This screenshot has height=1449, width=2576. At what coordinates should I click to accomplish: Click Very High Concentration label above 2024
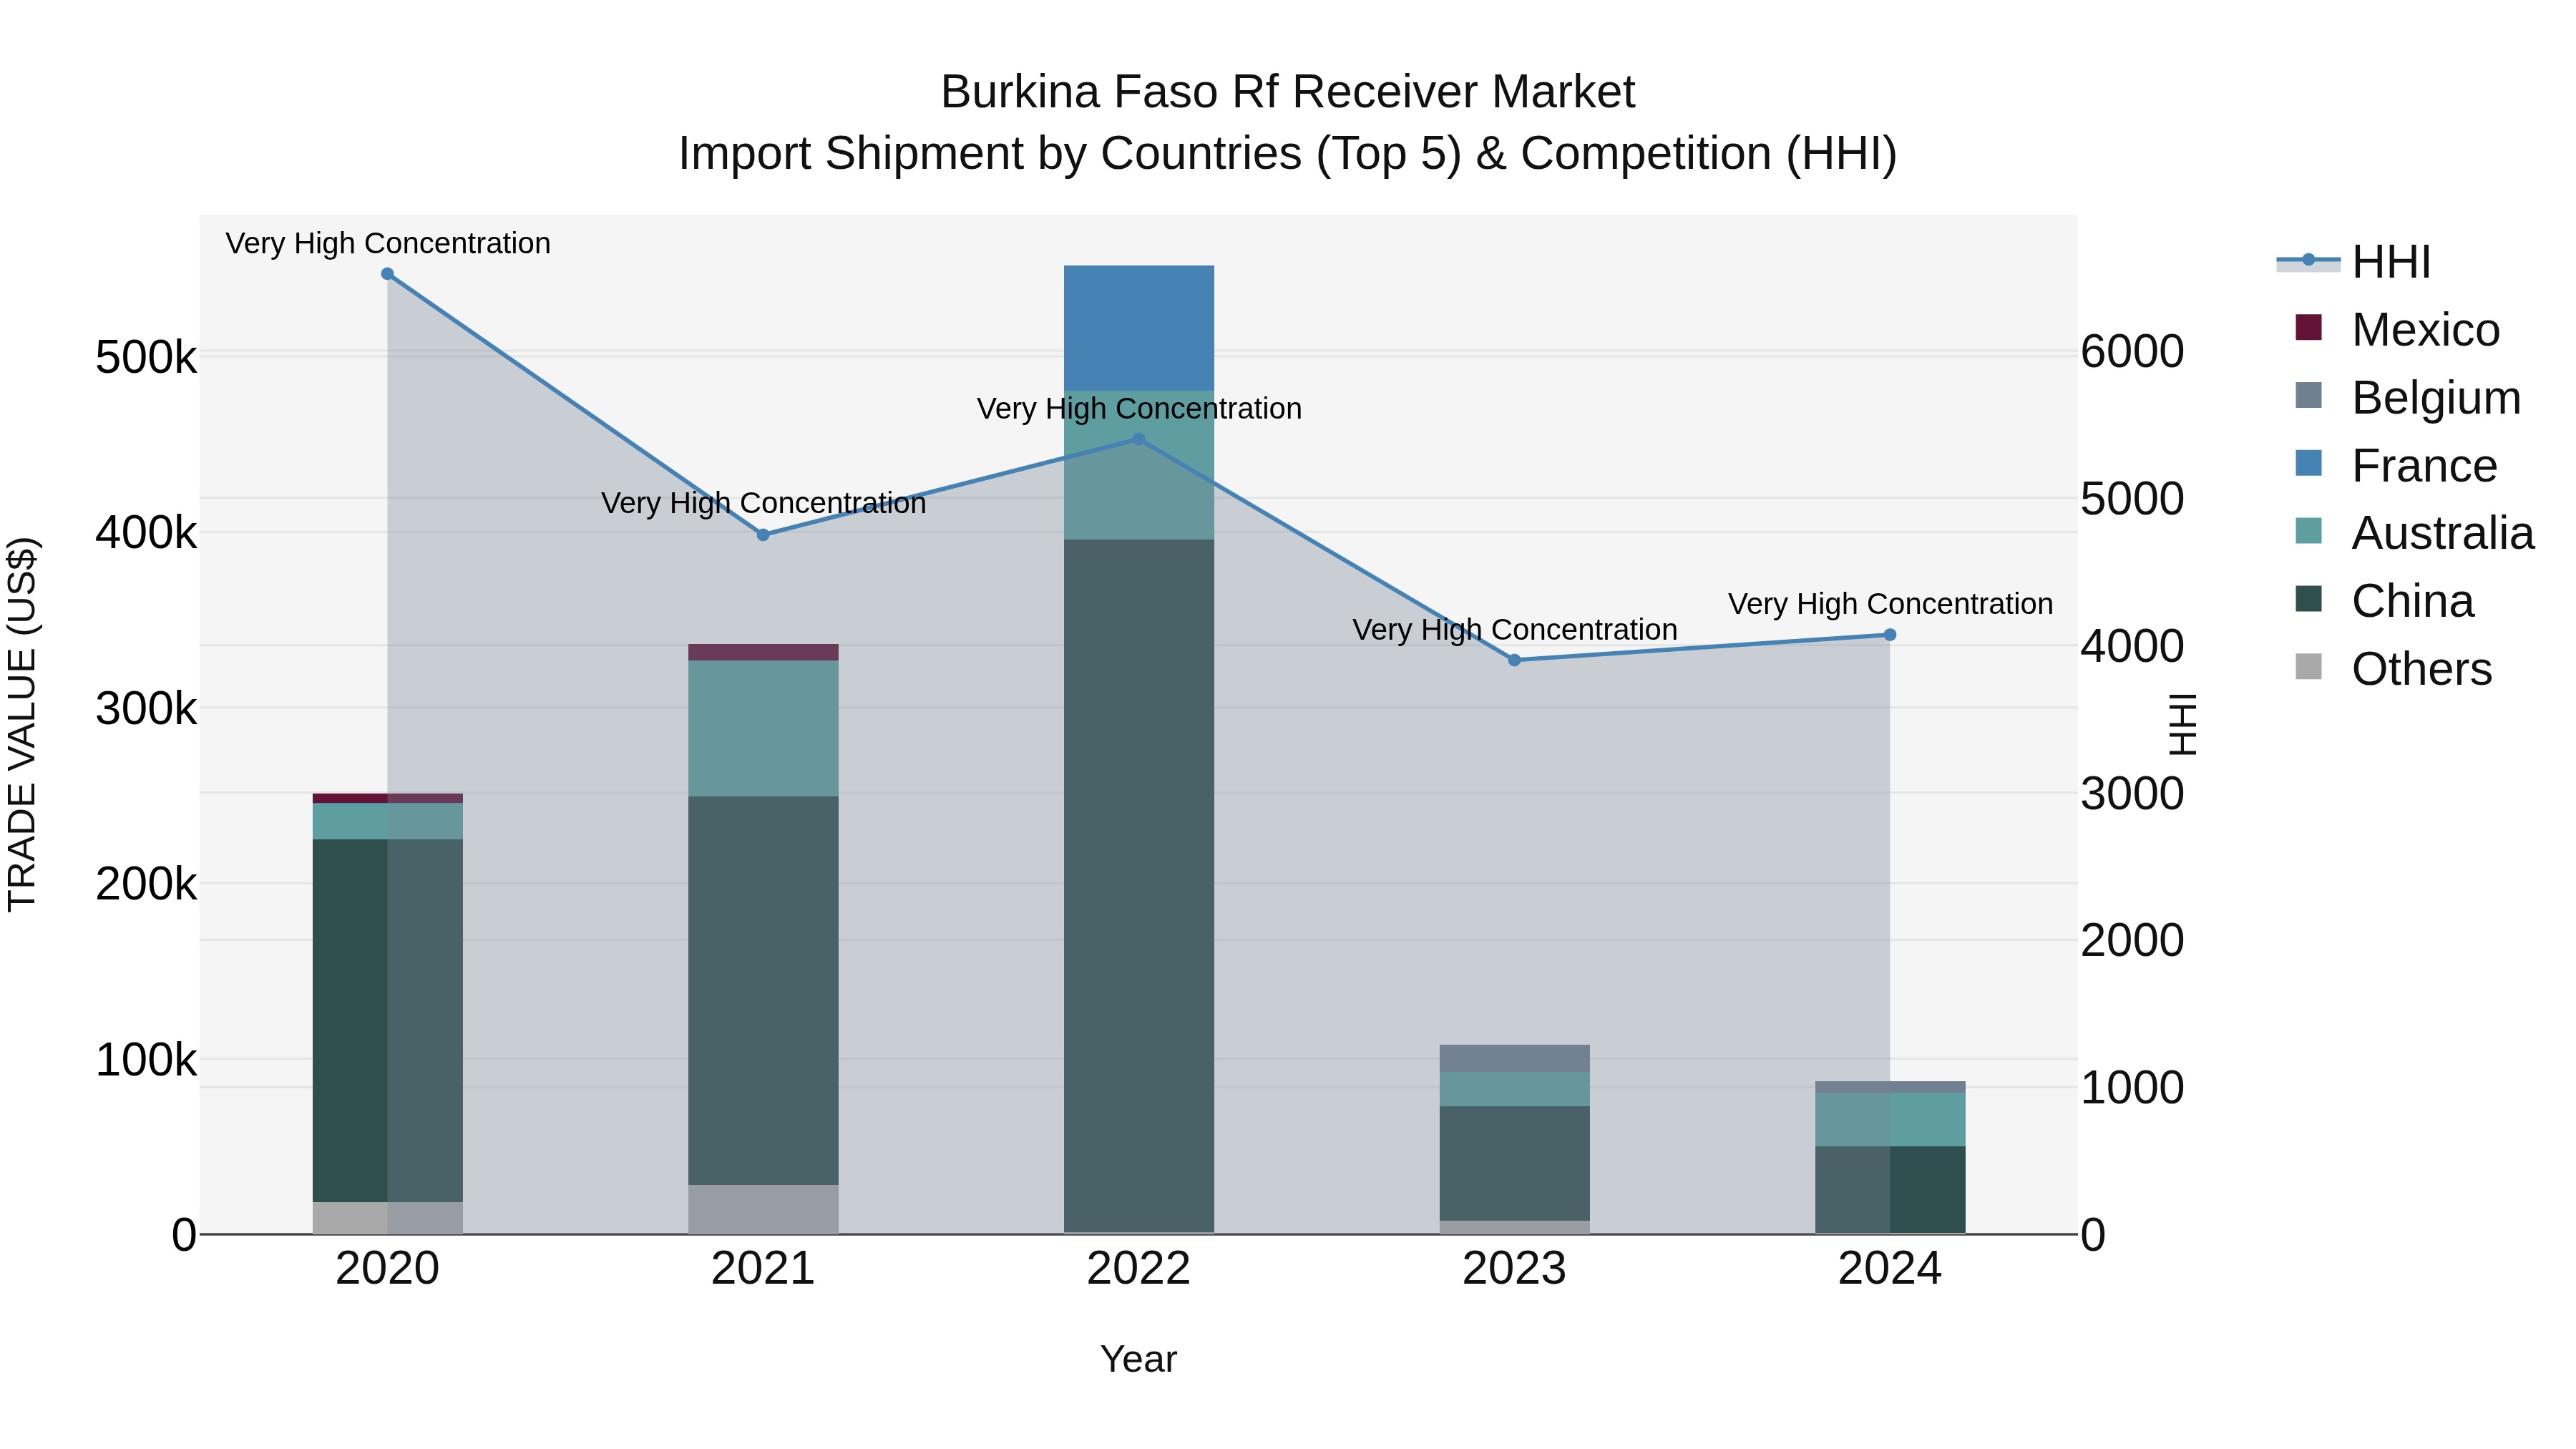[1890, 604]
